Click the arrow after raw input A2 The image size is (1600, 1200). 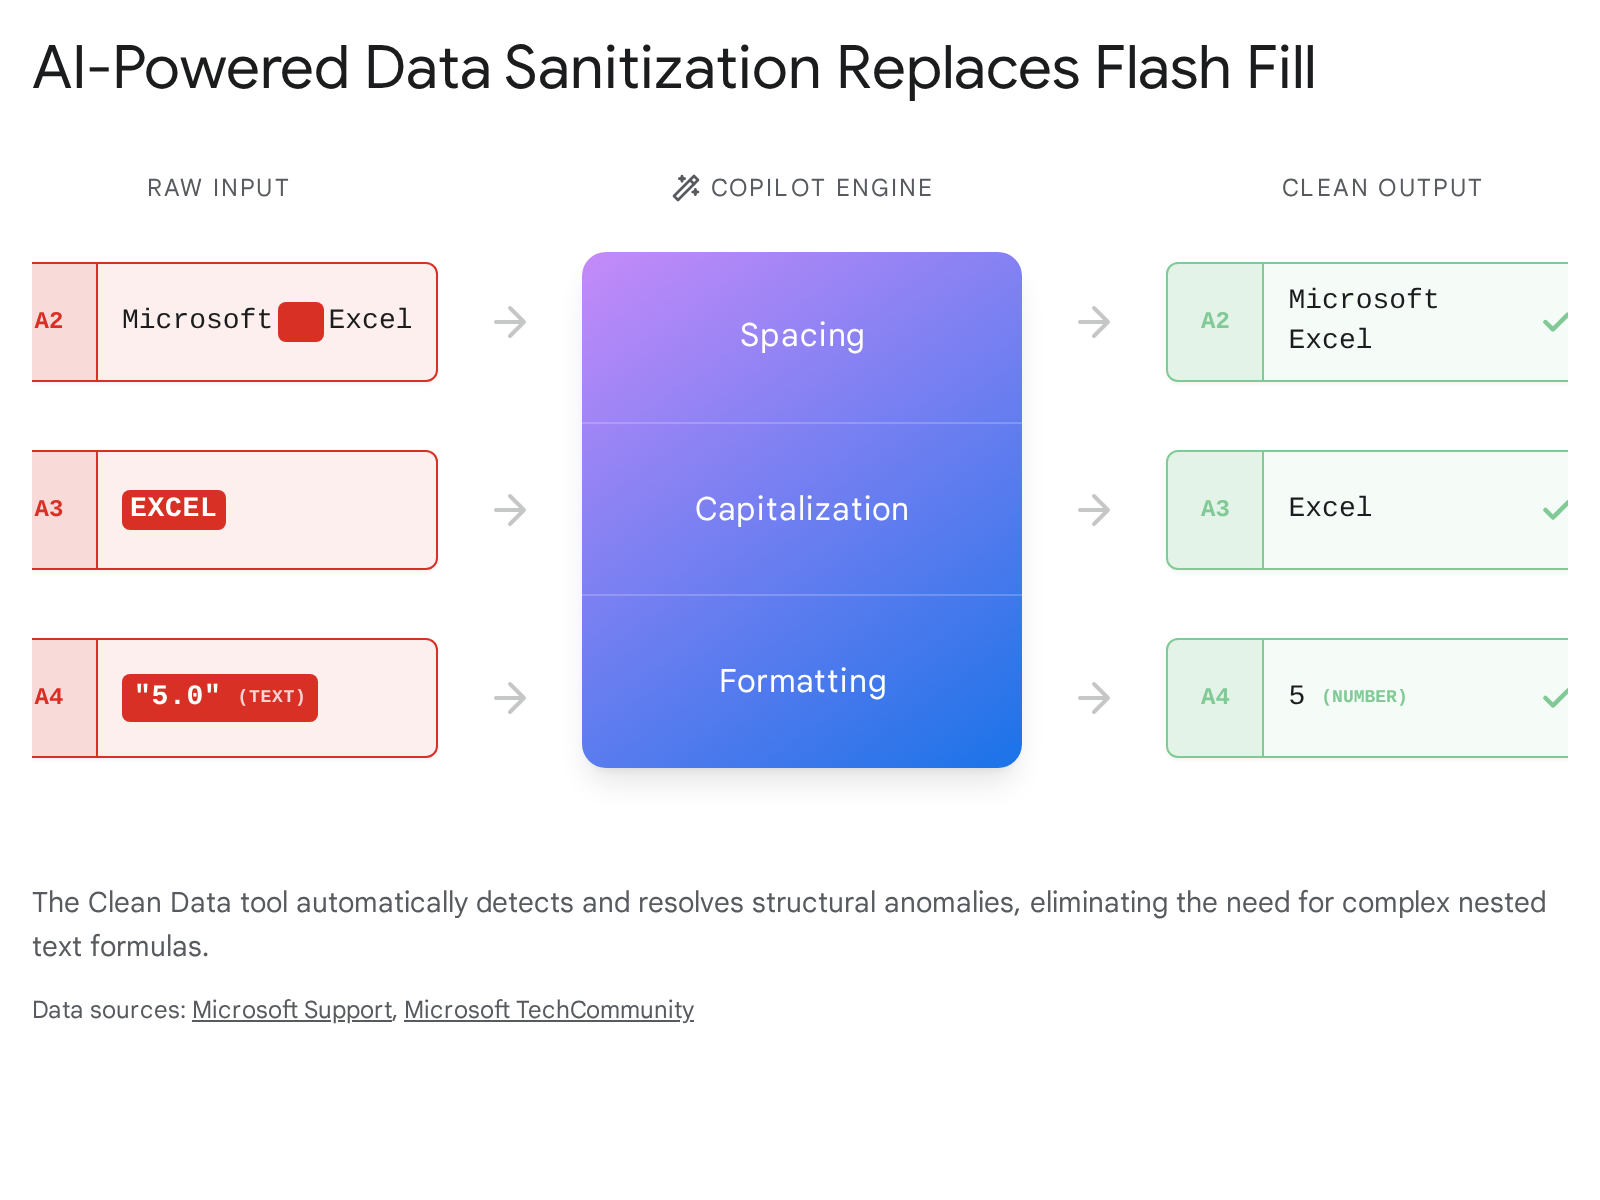click(510, 322)
